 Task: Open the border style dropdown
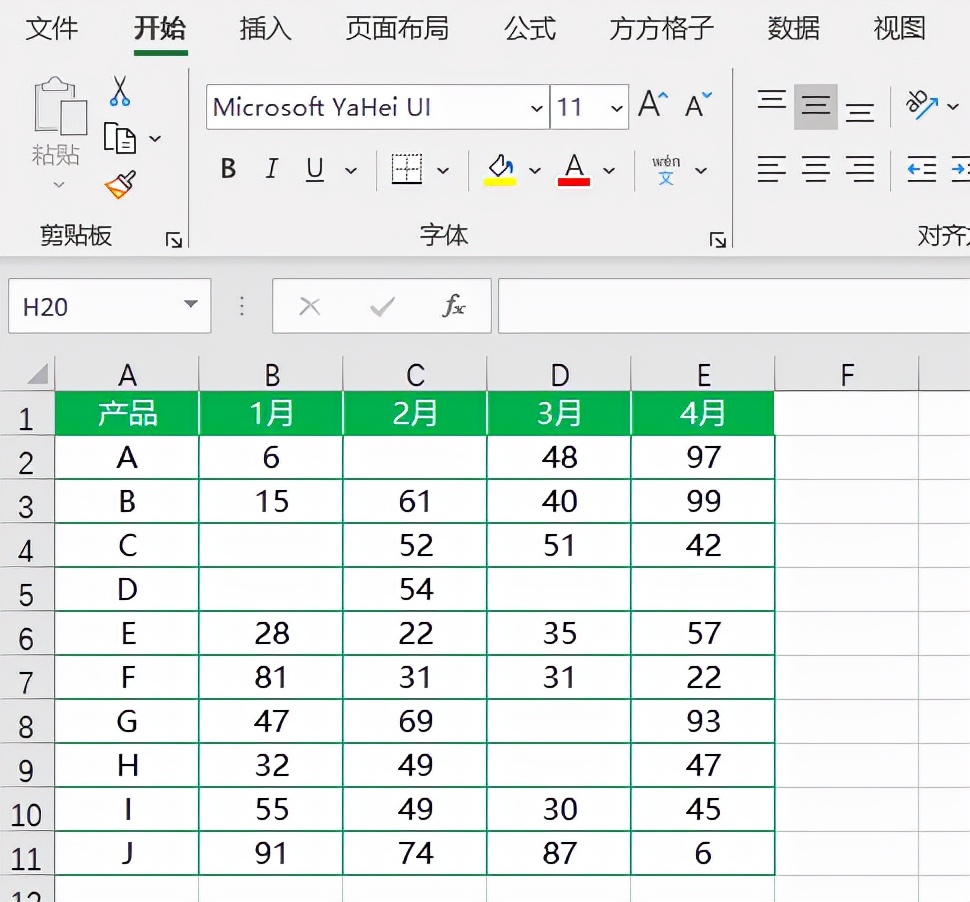tap(441, 169)
